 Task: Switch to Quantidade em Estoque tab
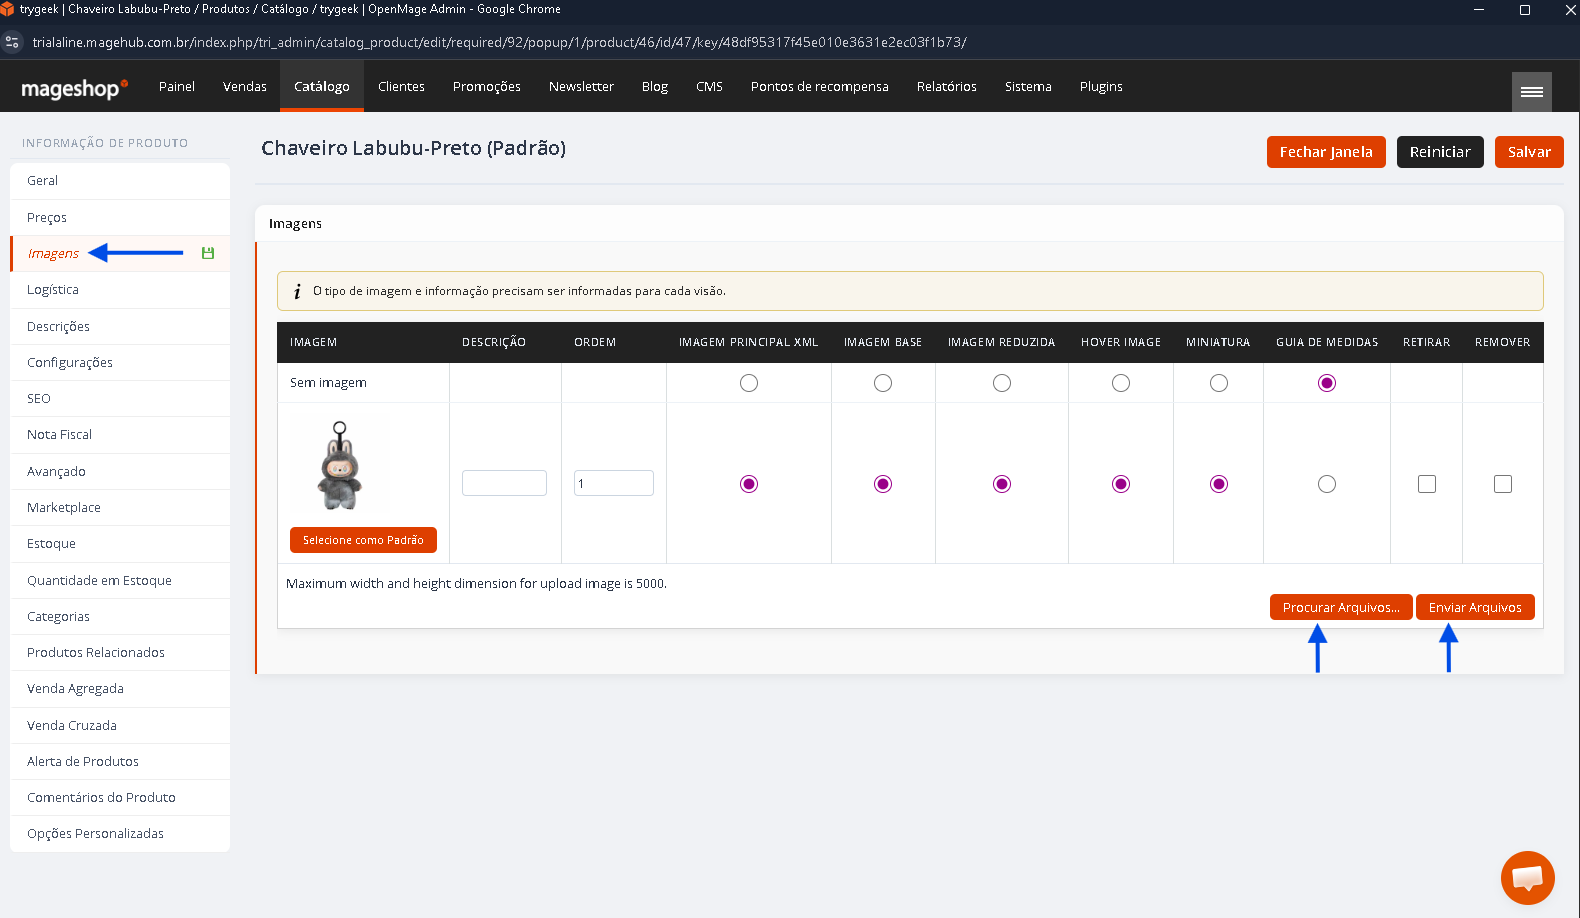point(120,580)
